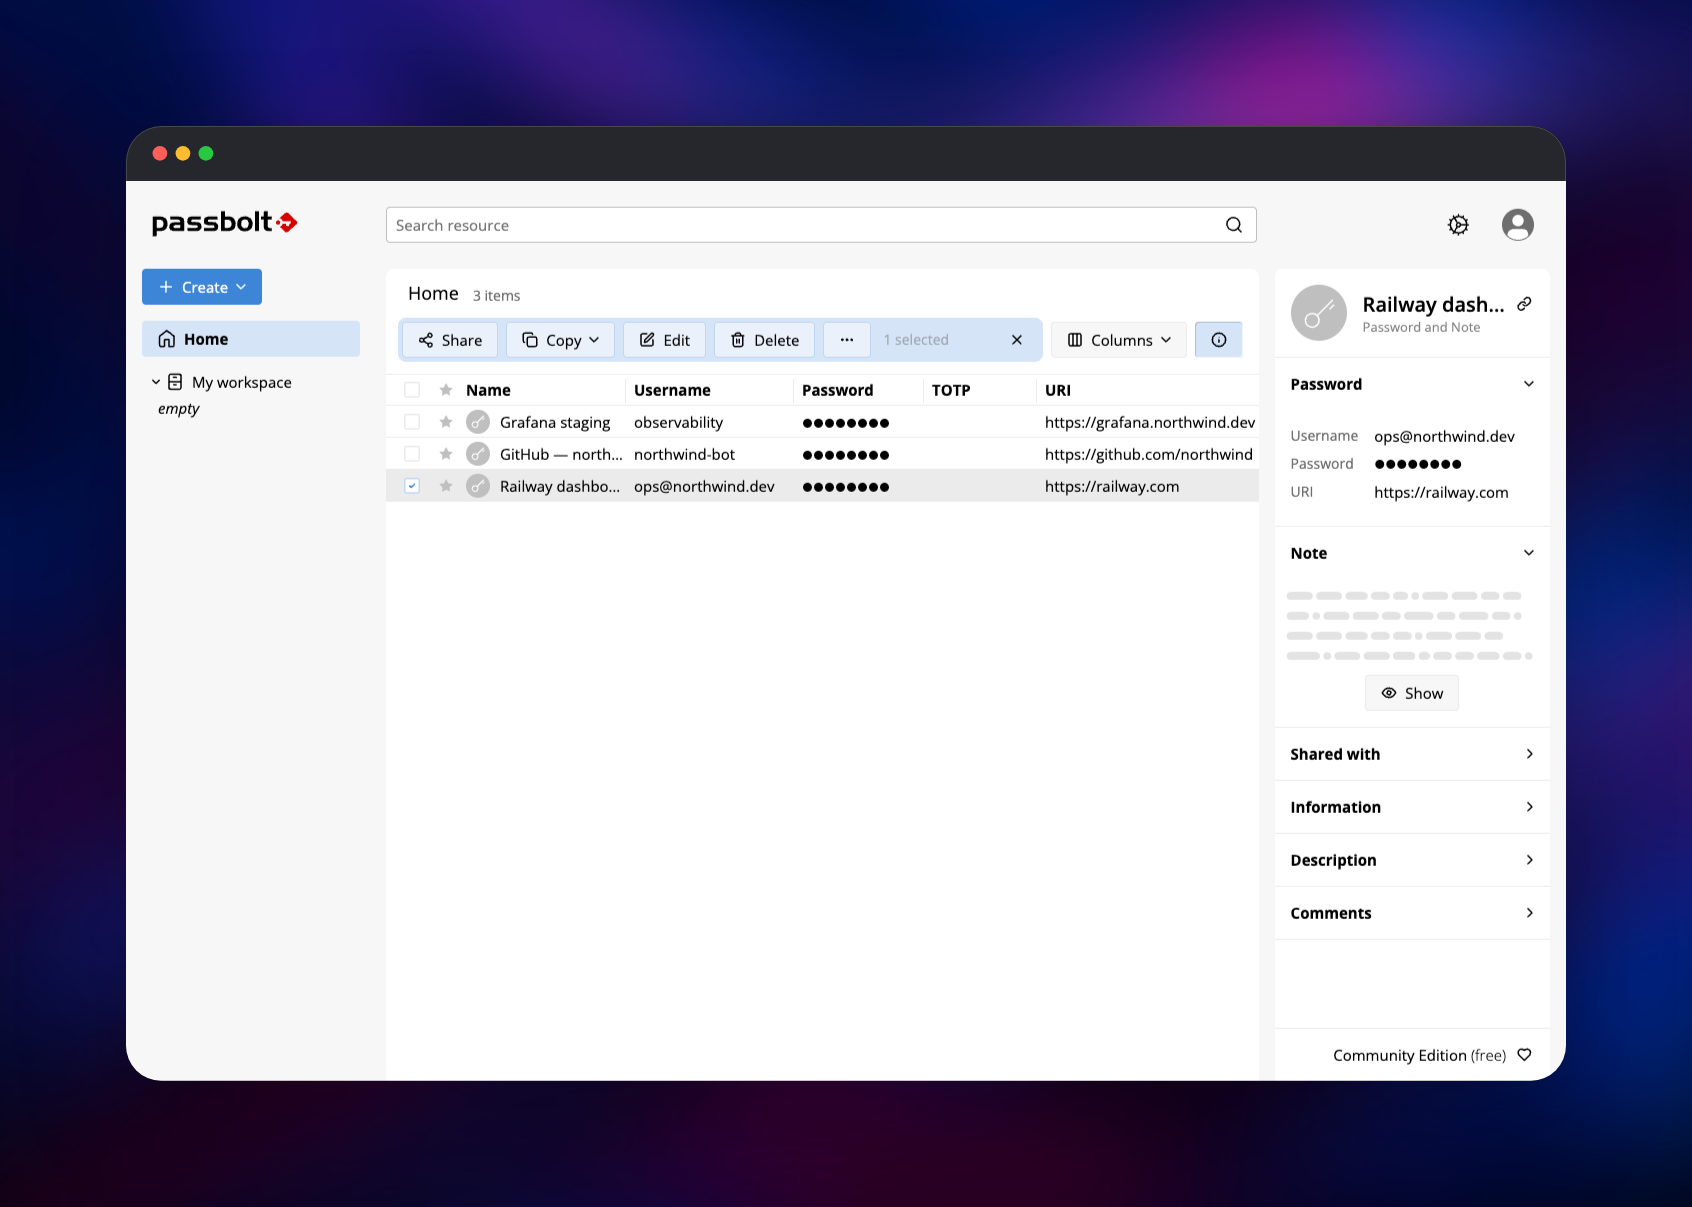The height and width of the screenshot is (1207, 1692).
Task: Copy the sidebar username ops@northwind.dev
Action: click(x=1444, y=436)
